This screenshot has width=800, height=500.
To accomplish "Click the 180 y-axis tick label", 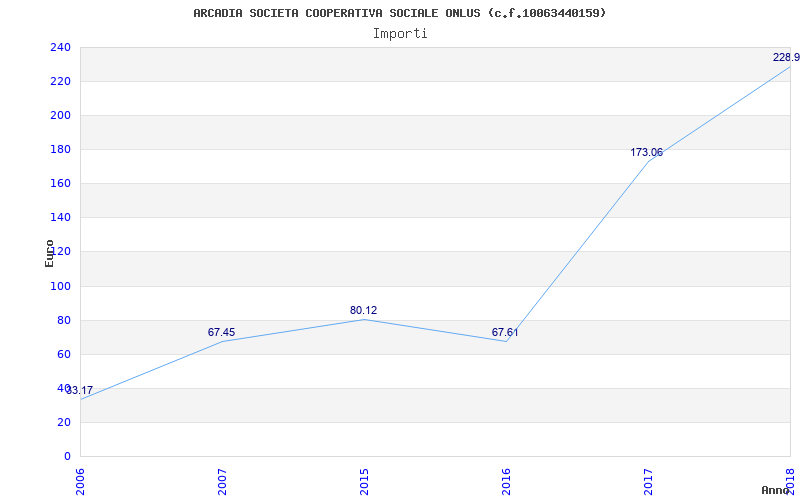I will (x=60, y=149).
